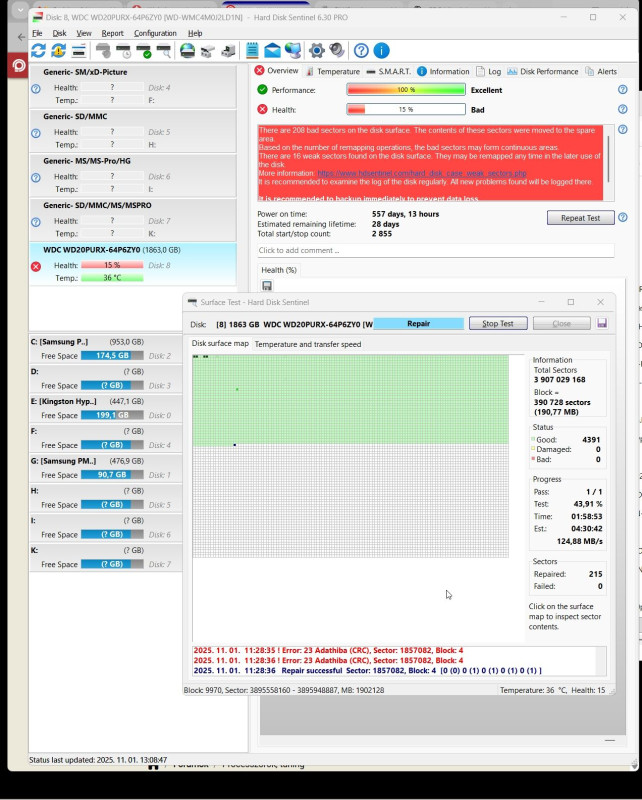This screenshot has width=642, height=800.
Task: Click the question icon of Generic- SM/xD-Picture disk
Action: pyautogui.click(x=36, y=89)
